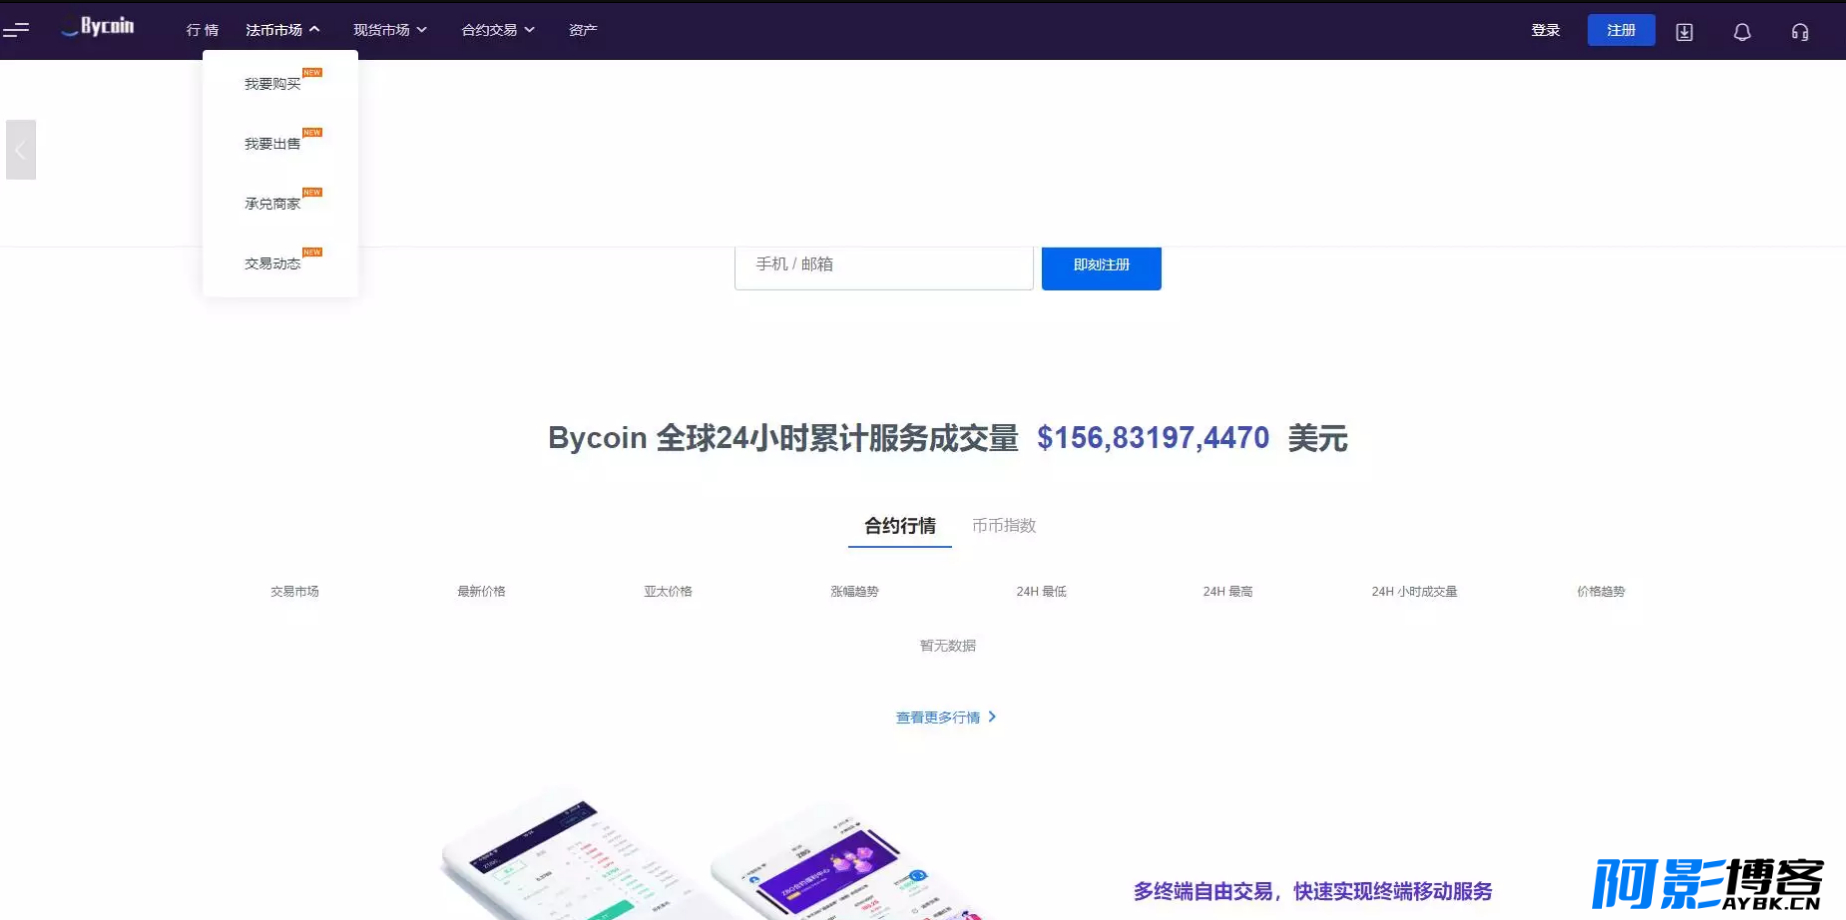Image resolution: width=1846 pixels, height=920 pixels.
Task: Select 交易动态 from the dropdown menu
Action: point(272,264)
